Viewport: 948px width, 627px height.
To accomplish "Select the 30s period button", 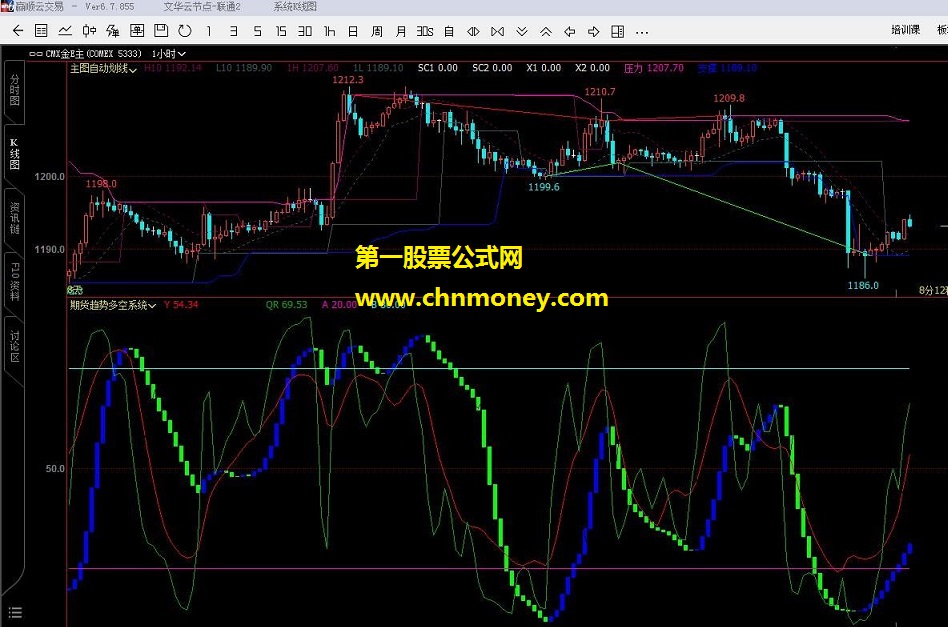I will (x=425, y=31).
